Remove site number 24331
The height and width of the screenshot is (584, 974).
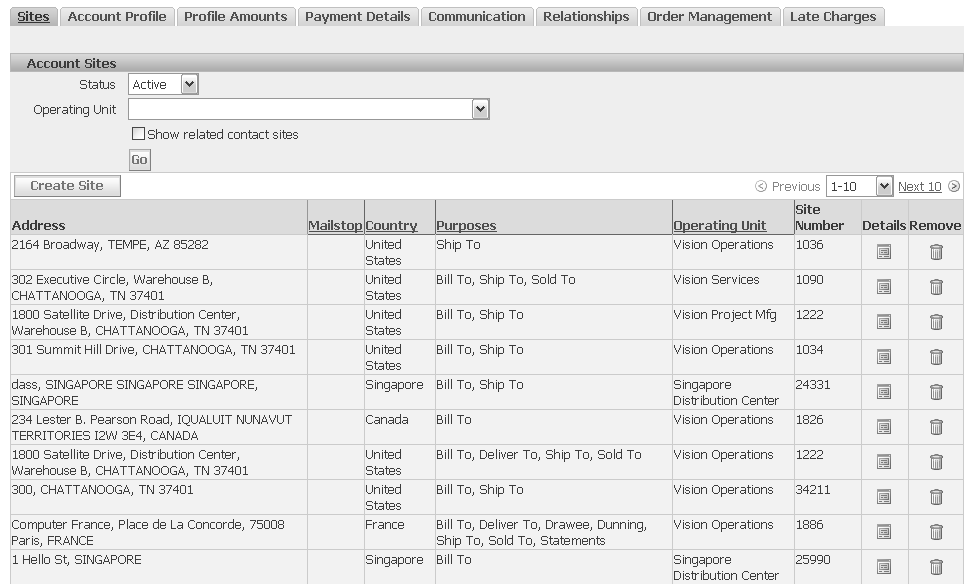(936, 391)
